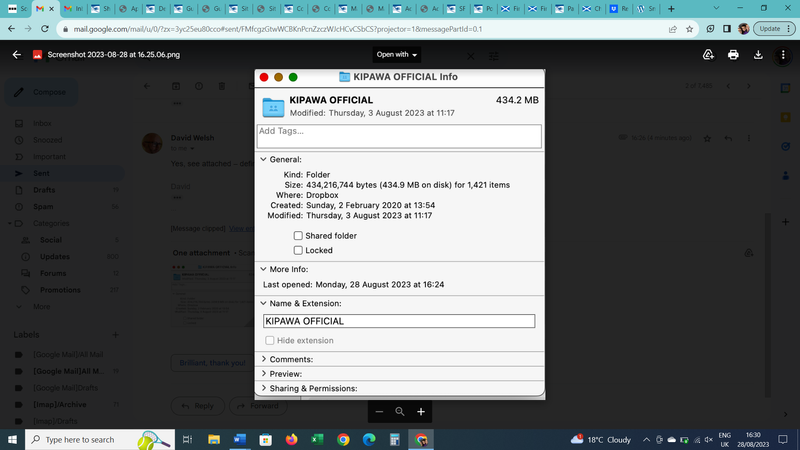Click the Add to Drive icon
This screenshot has width=800, height=450.
708,54
